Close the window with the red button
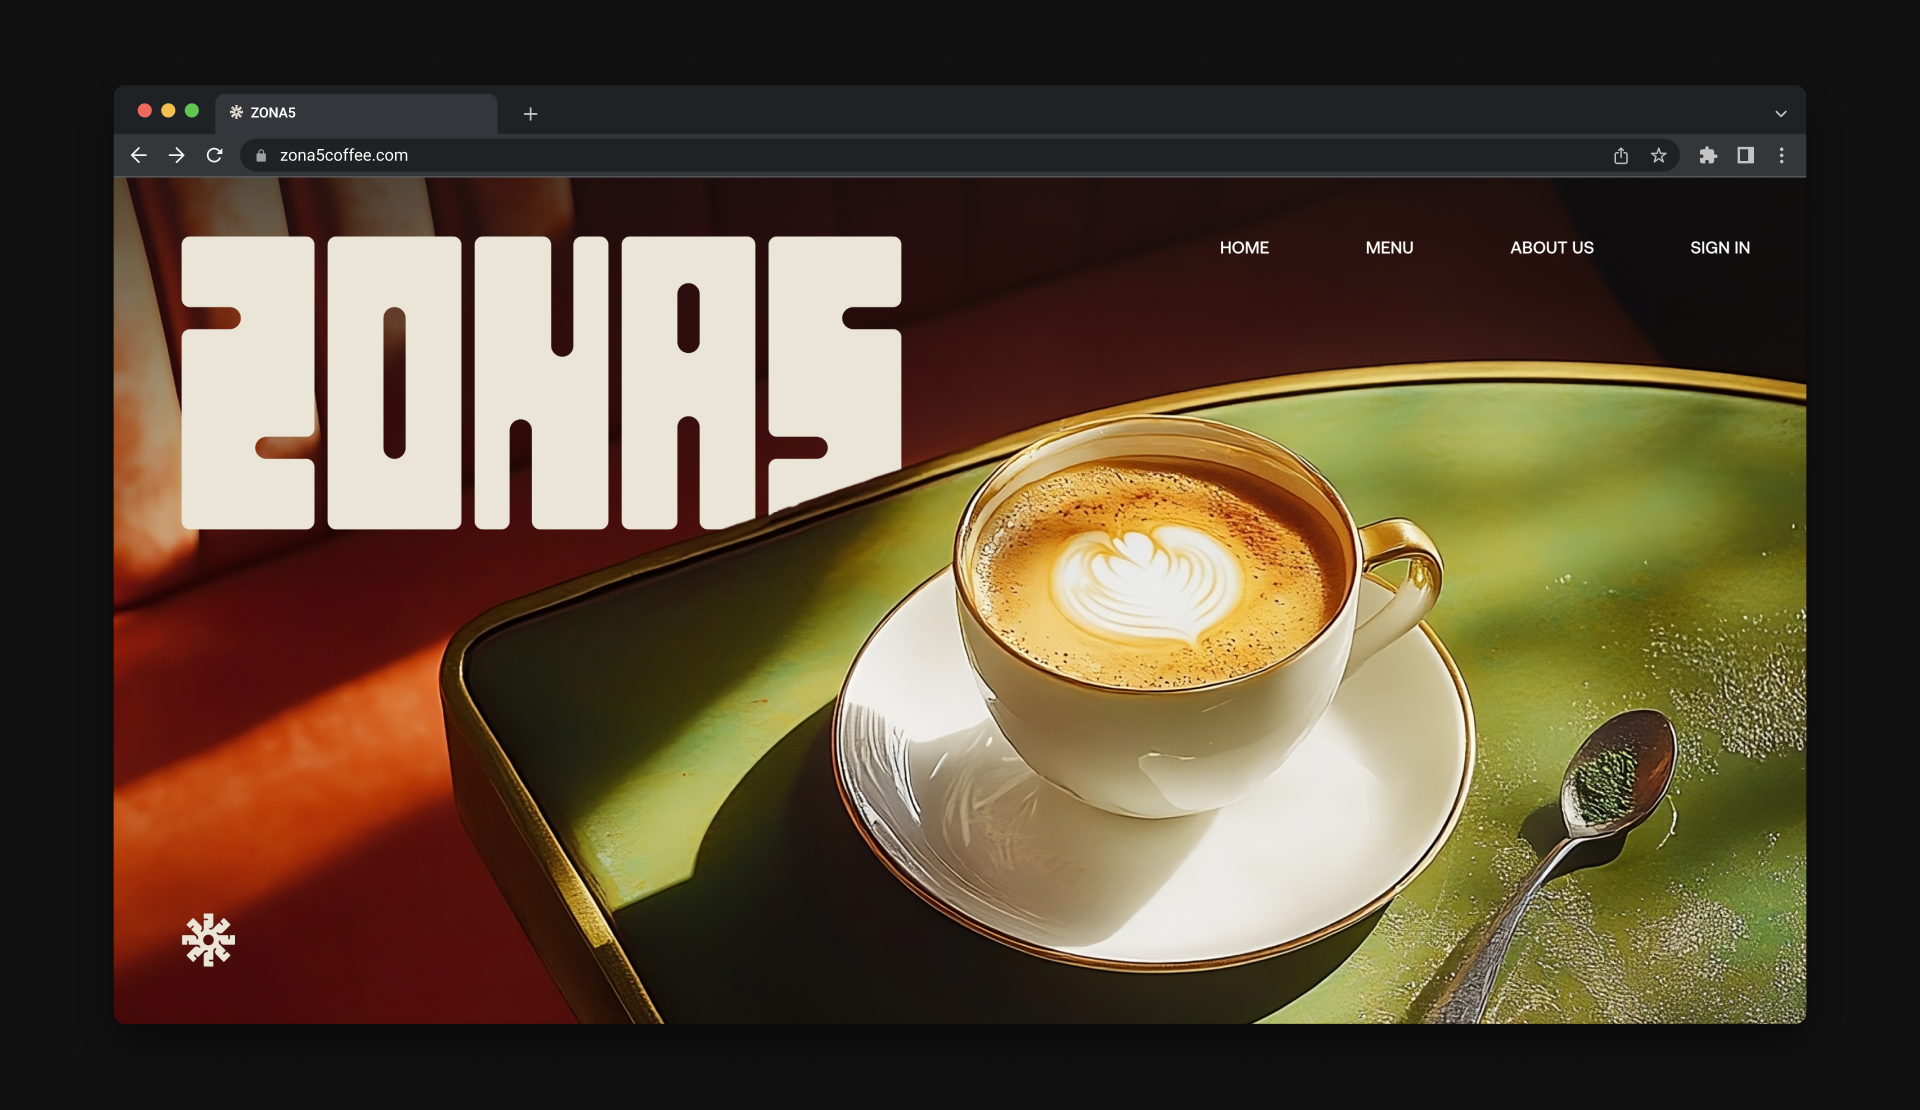 tap(145, 111)
